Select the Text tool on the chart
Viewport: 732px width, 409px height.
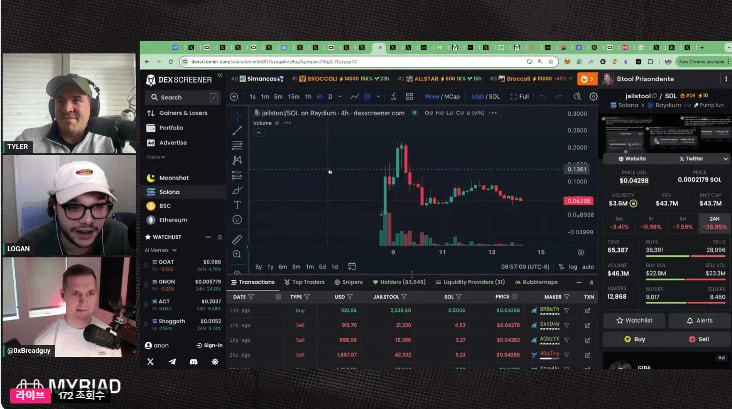[237, 204]
